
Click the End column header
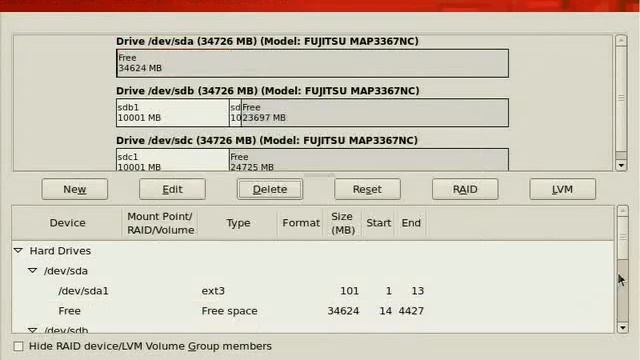coord(411,223)
